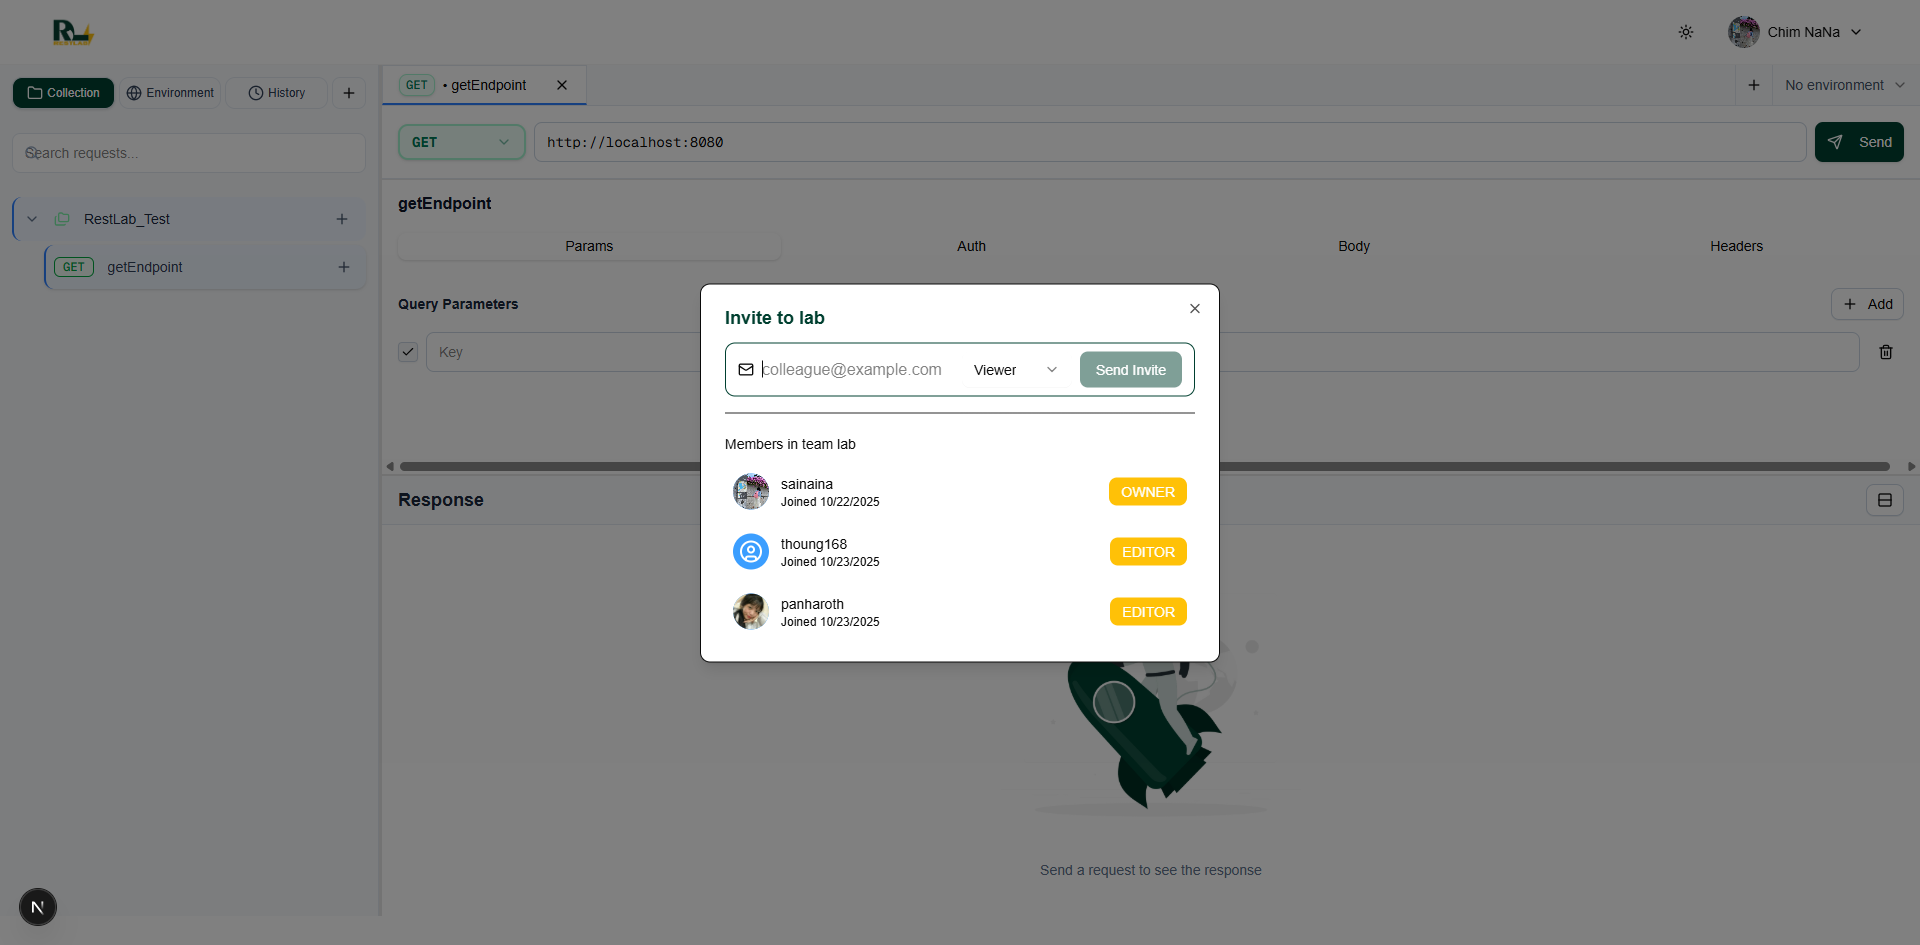
Task: Add item to RestLab_Test collection plus
Action: point(342,219)
